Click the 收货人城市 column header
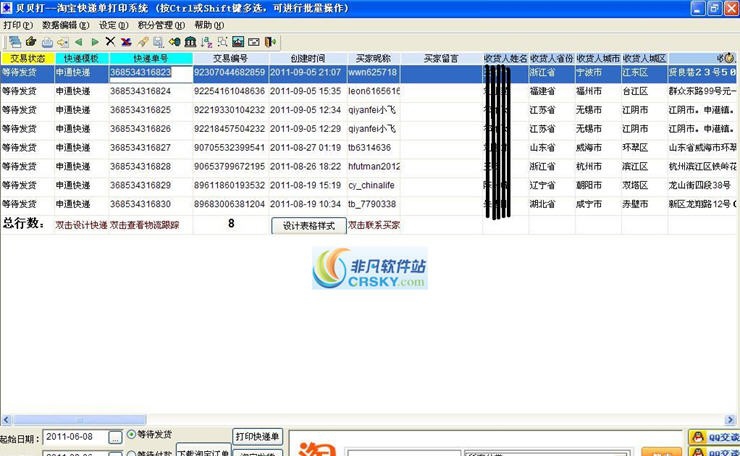The width and height of the screenshot is (740, 456). click(x=598, y=59)
